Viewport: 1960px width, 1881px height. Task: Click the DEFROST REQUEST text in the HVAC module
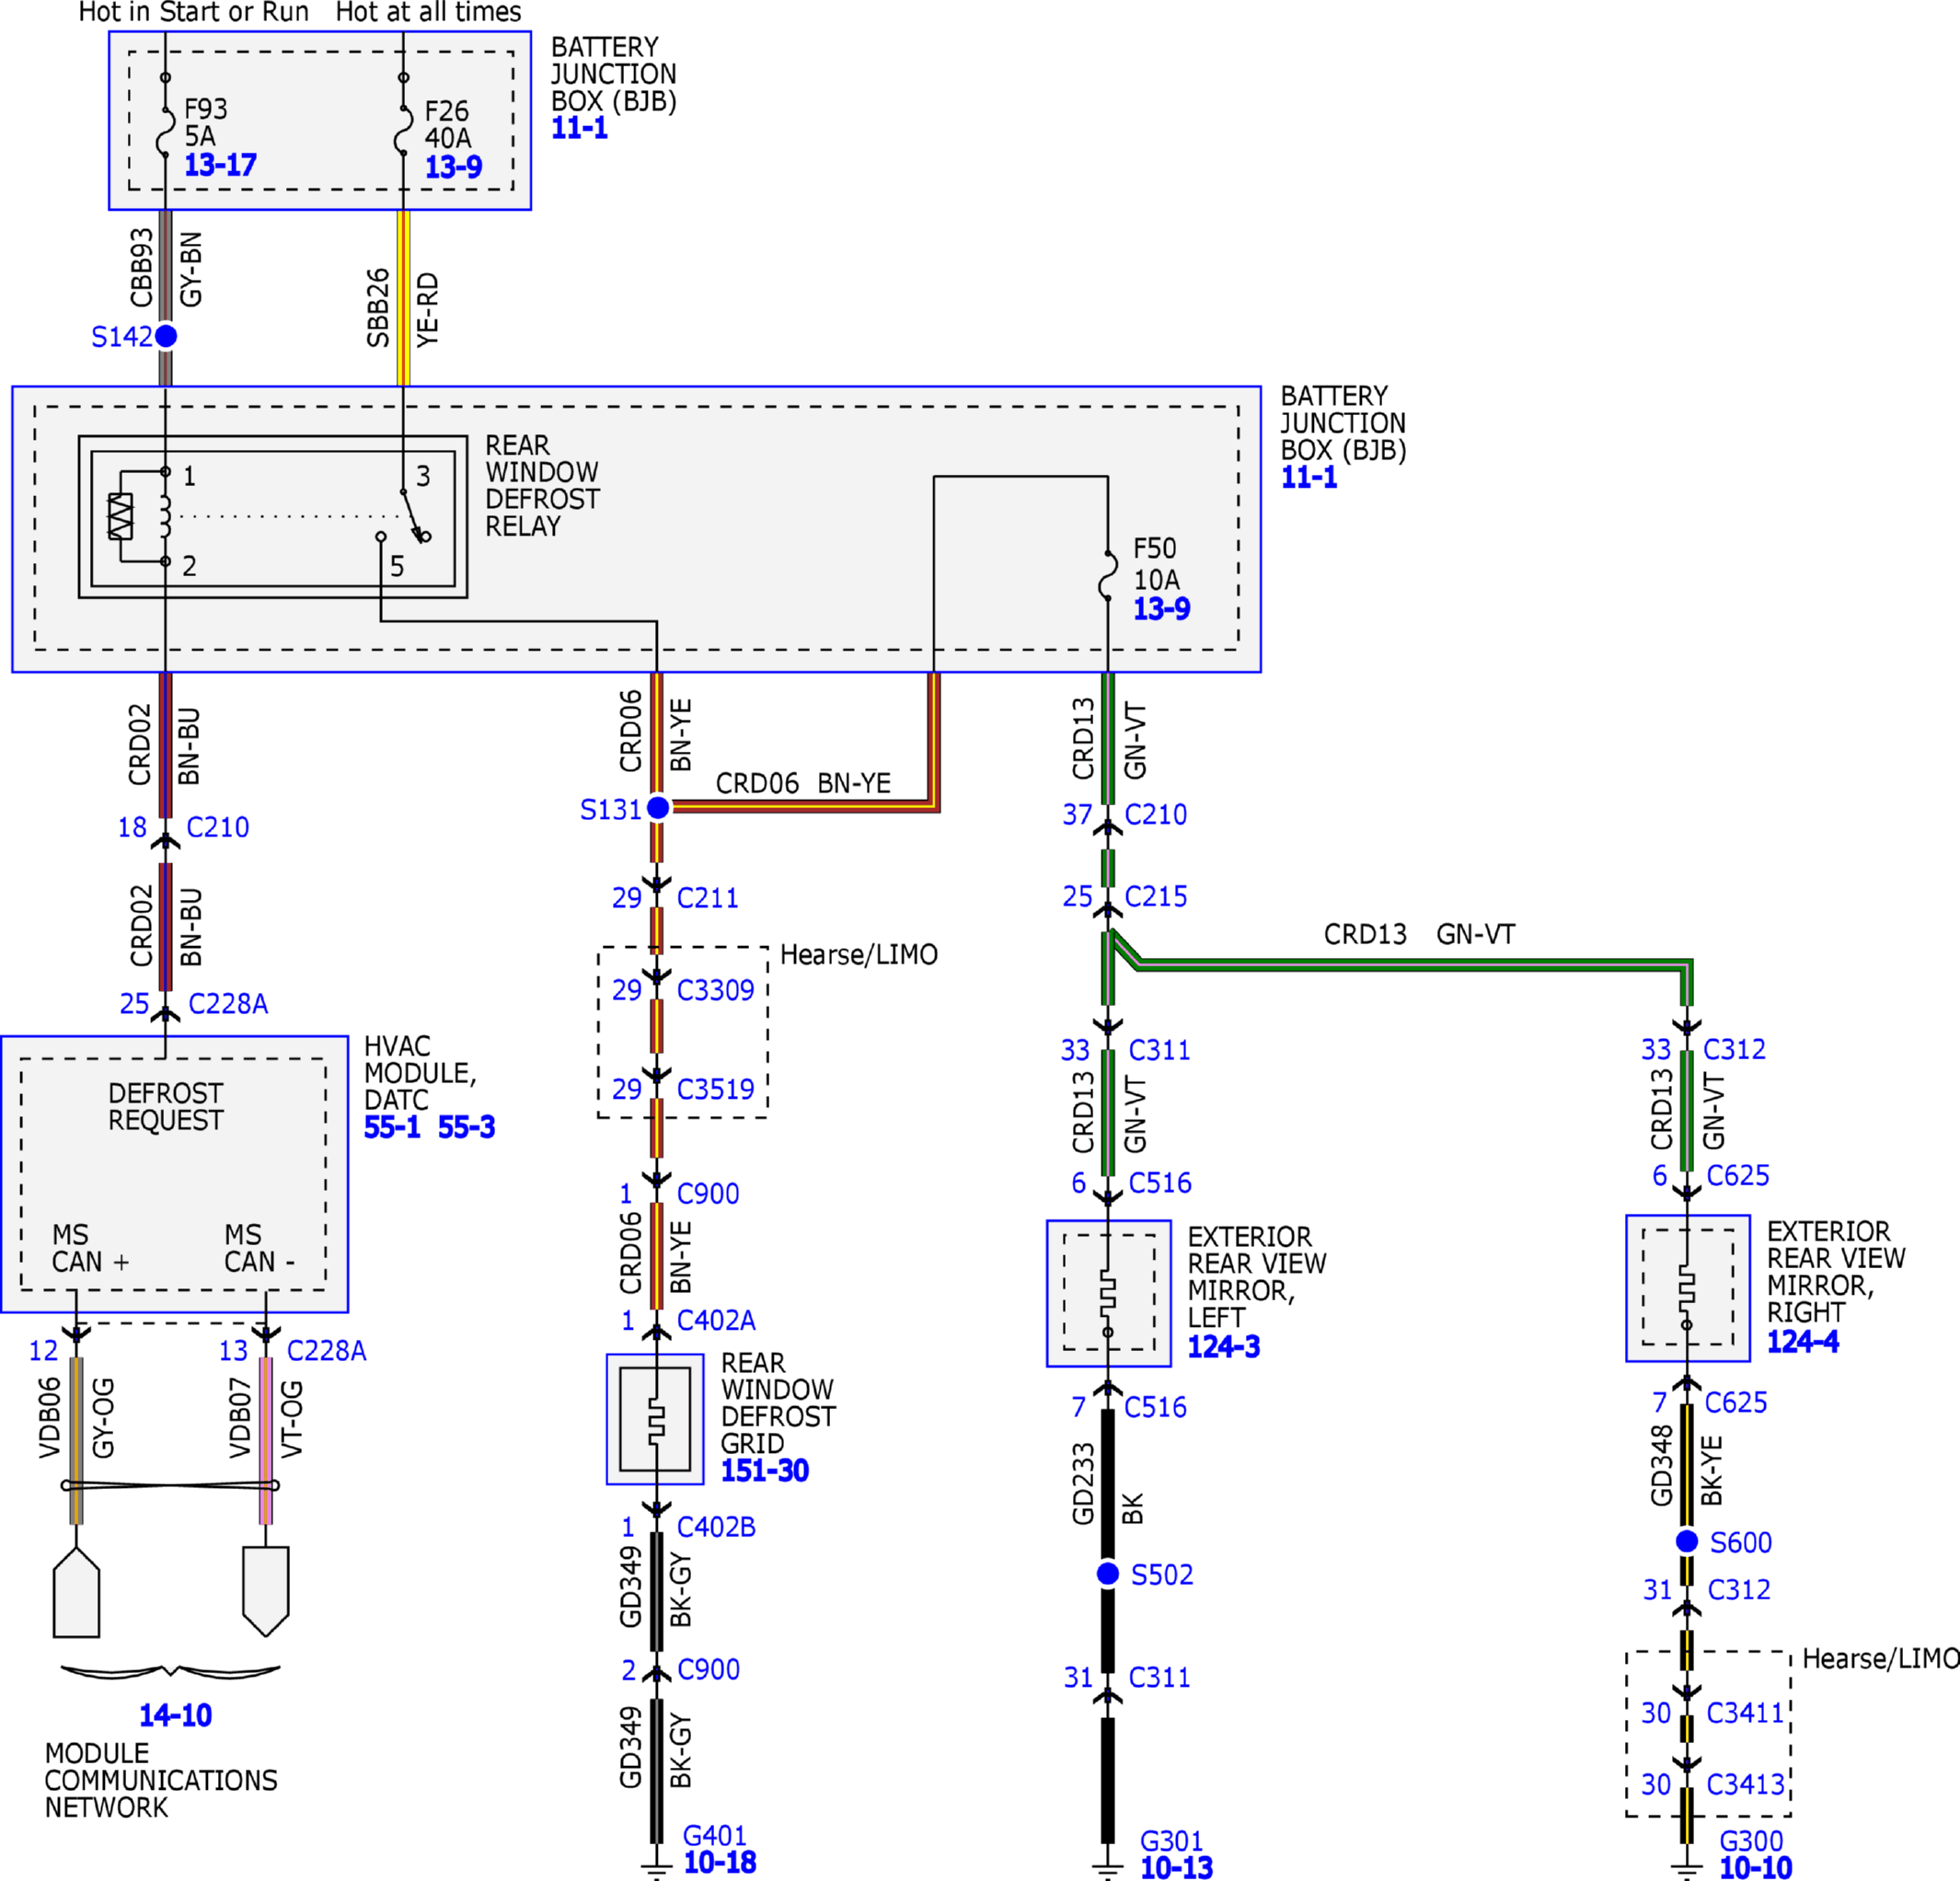tap(166, 1107)
